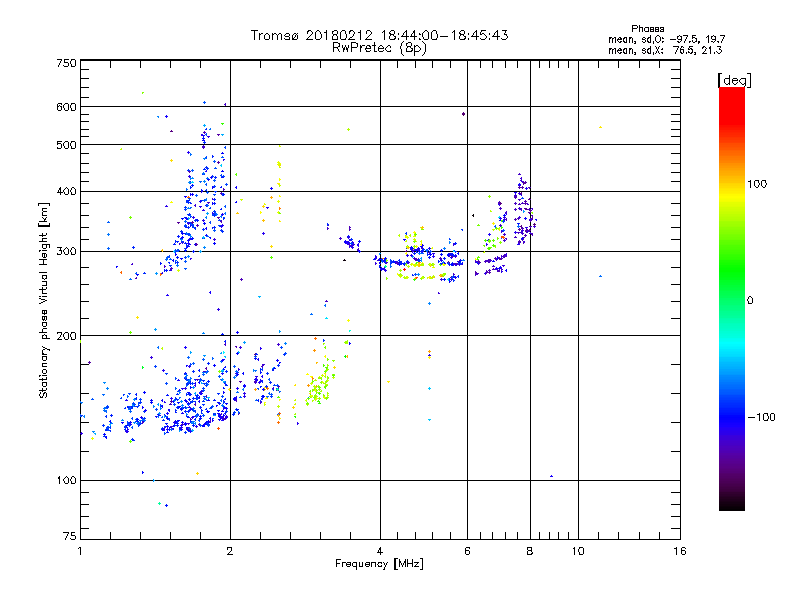The image size is (800, 600).
Task: Click the colorbar label '-100'
Action: (x=761, y=417)
